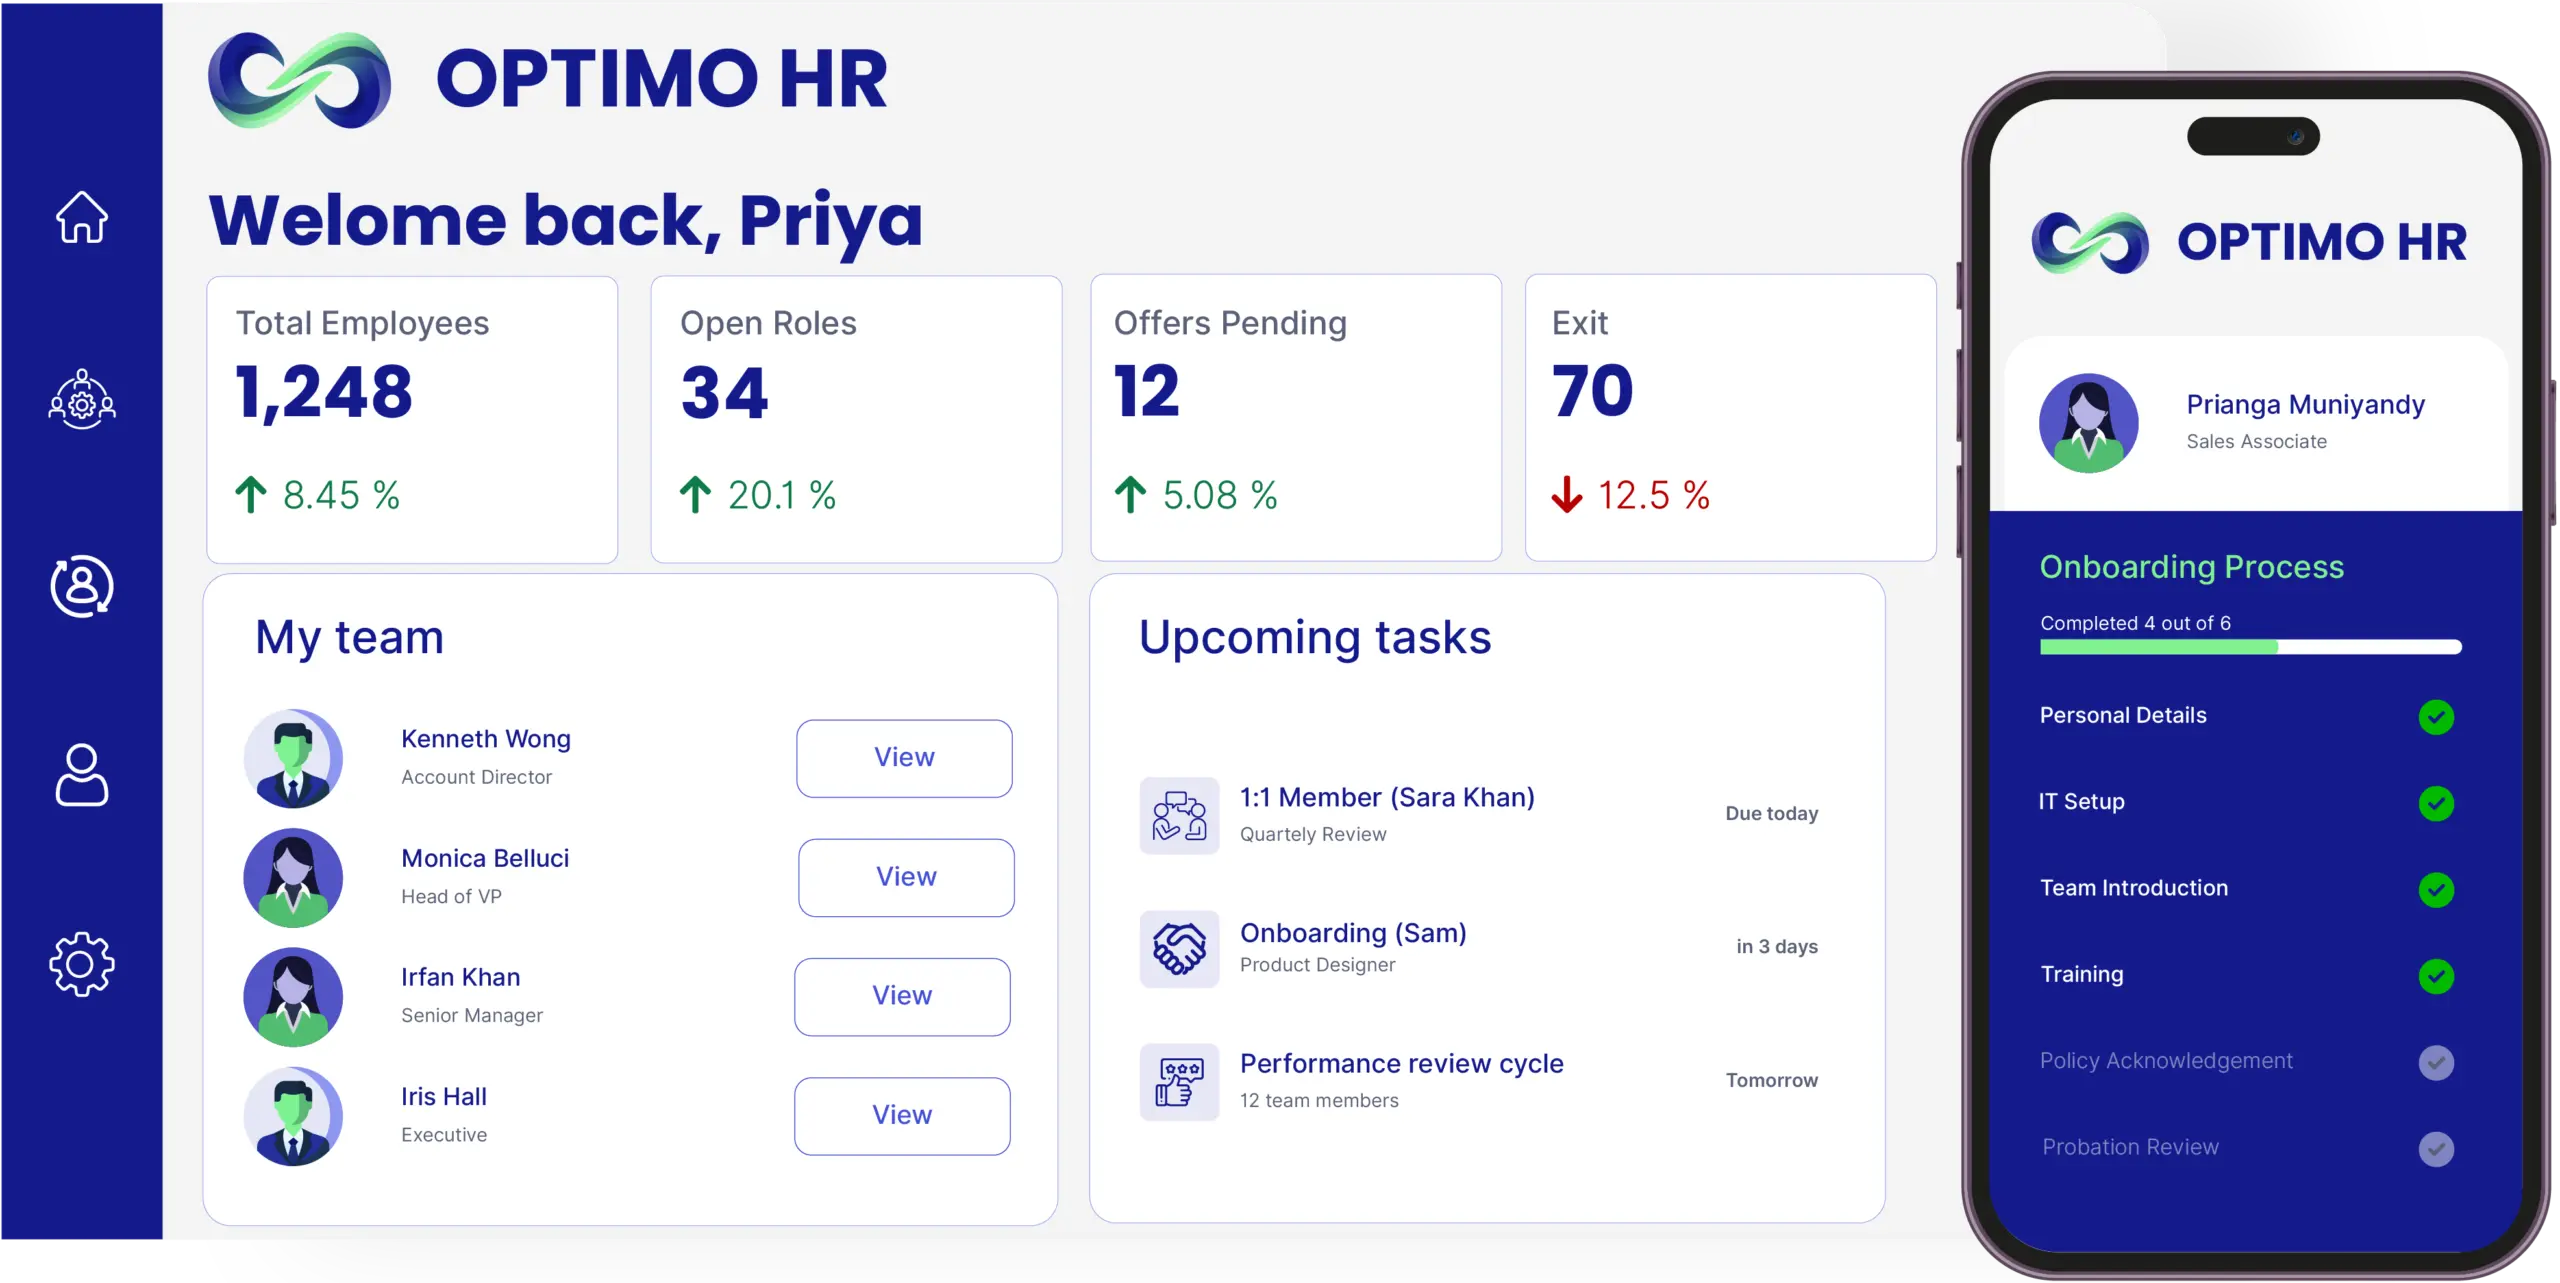Open the settings gear in the sidebar
The height and width of the screenshot is (1283, 2560).
[81, 964]
